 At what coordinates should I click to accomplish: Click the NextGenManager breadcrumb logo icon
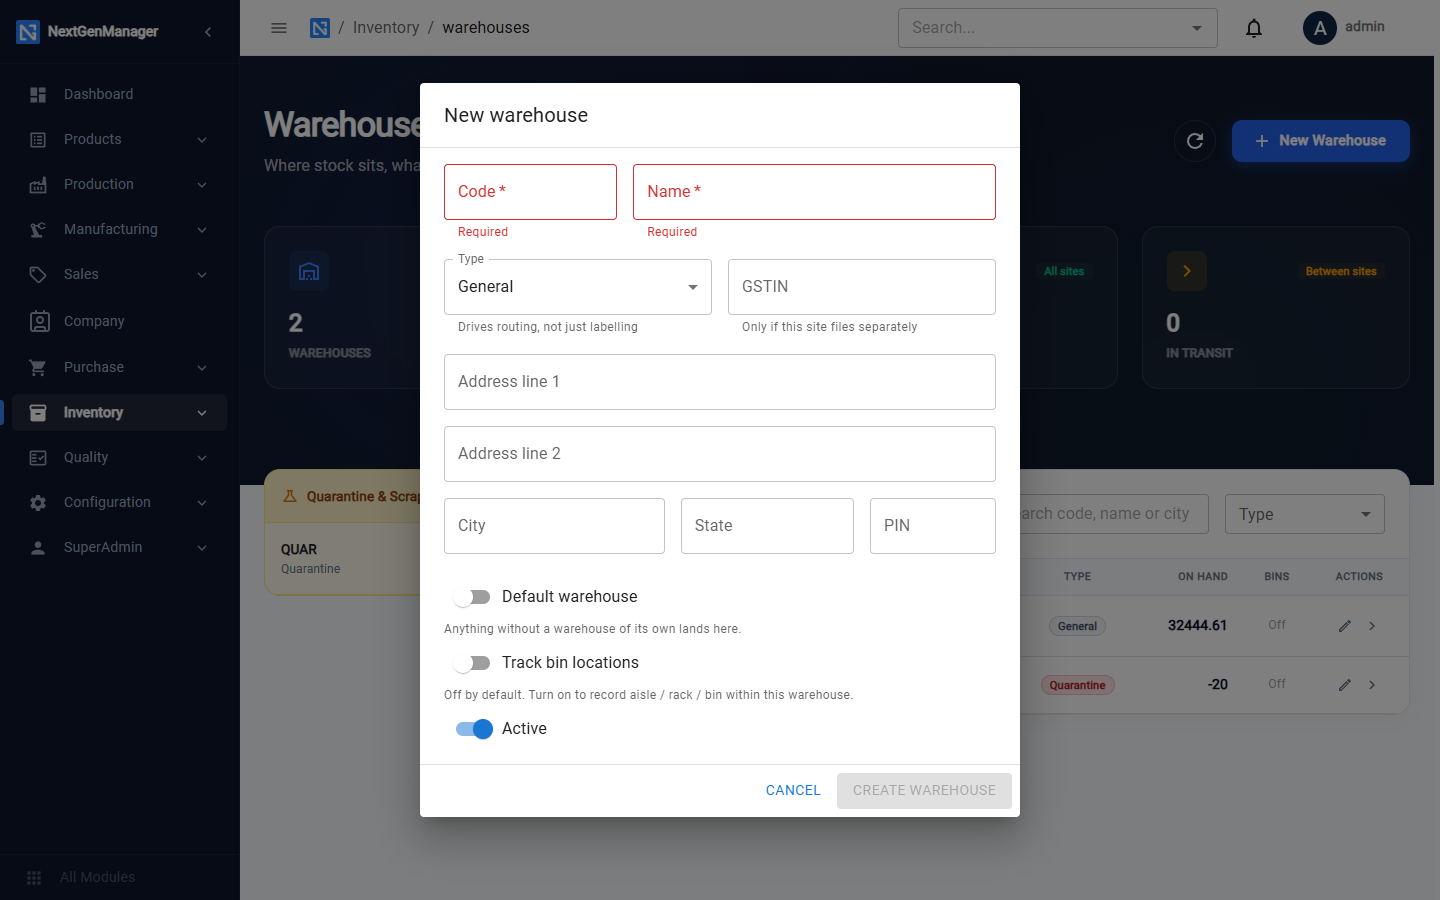320,28
